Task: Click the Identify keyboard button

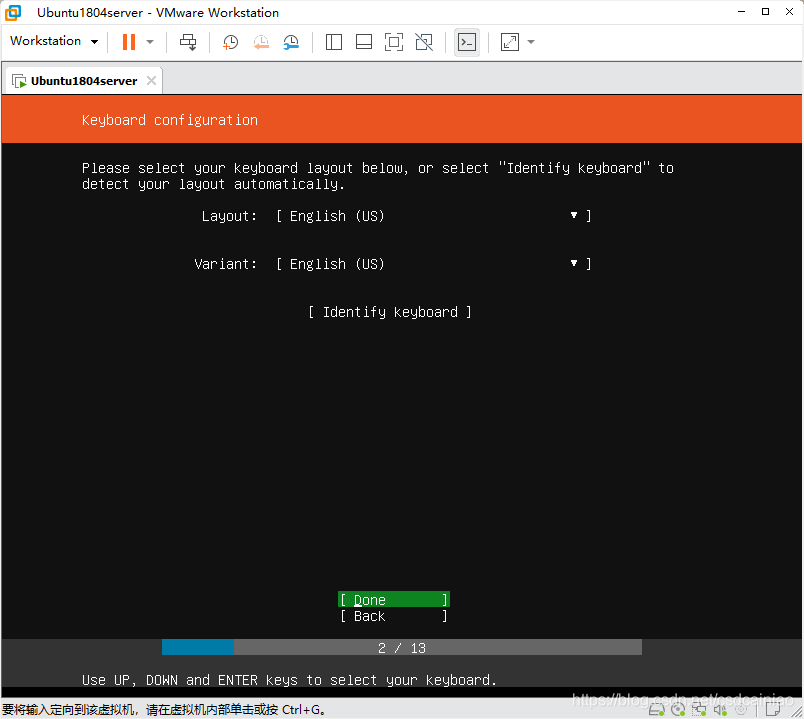Action: click(x=390, y=312)
